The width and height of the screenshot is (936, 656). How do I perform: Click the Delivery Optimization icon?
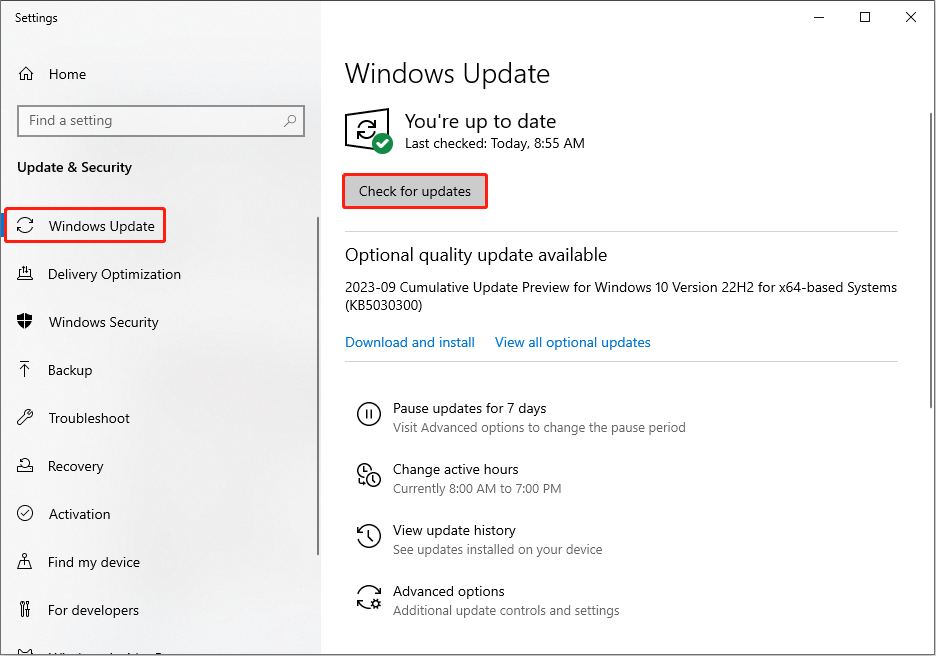click(25, 274)
